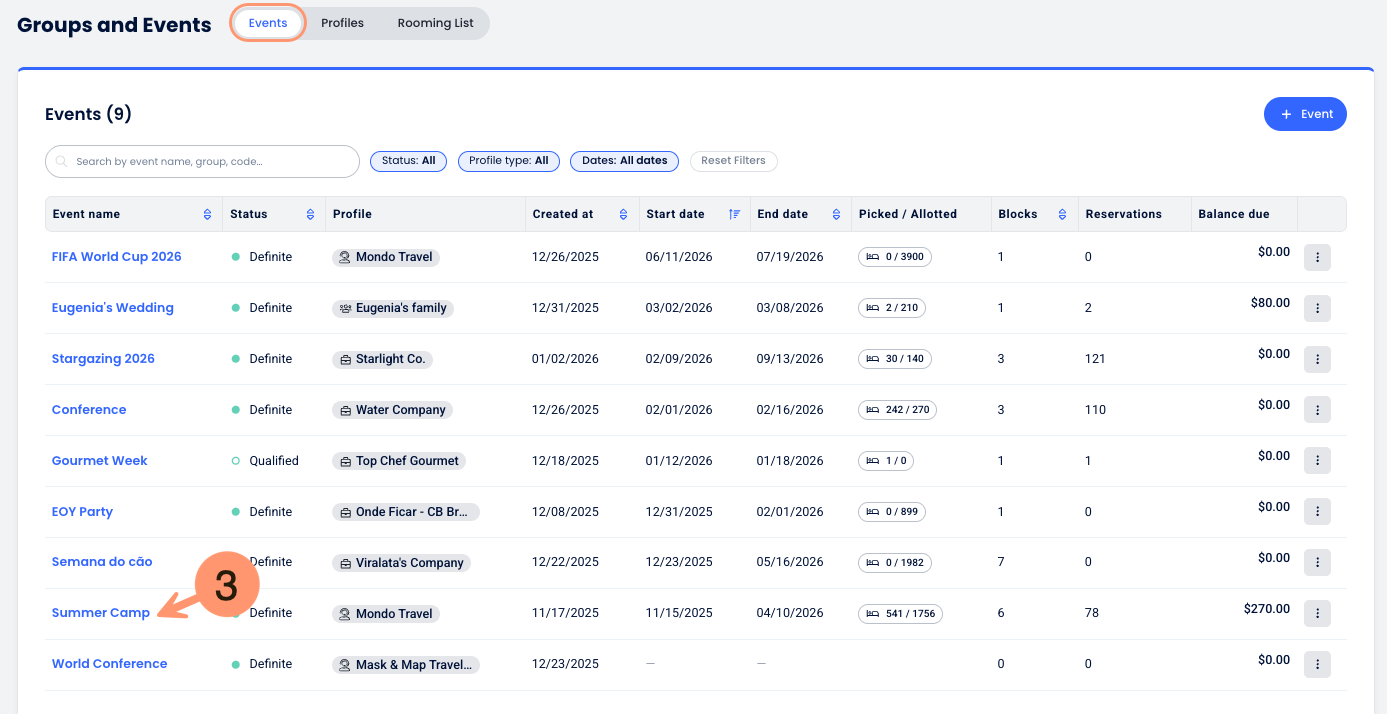Sort by Start date column icon
This screenshot has height=714, width=1387.
[x=734, y=214]
